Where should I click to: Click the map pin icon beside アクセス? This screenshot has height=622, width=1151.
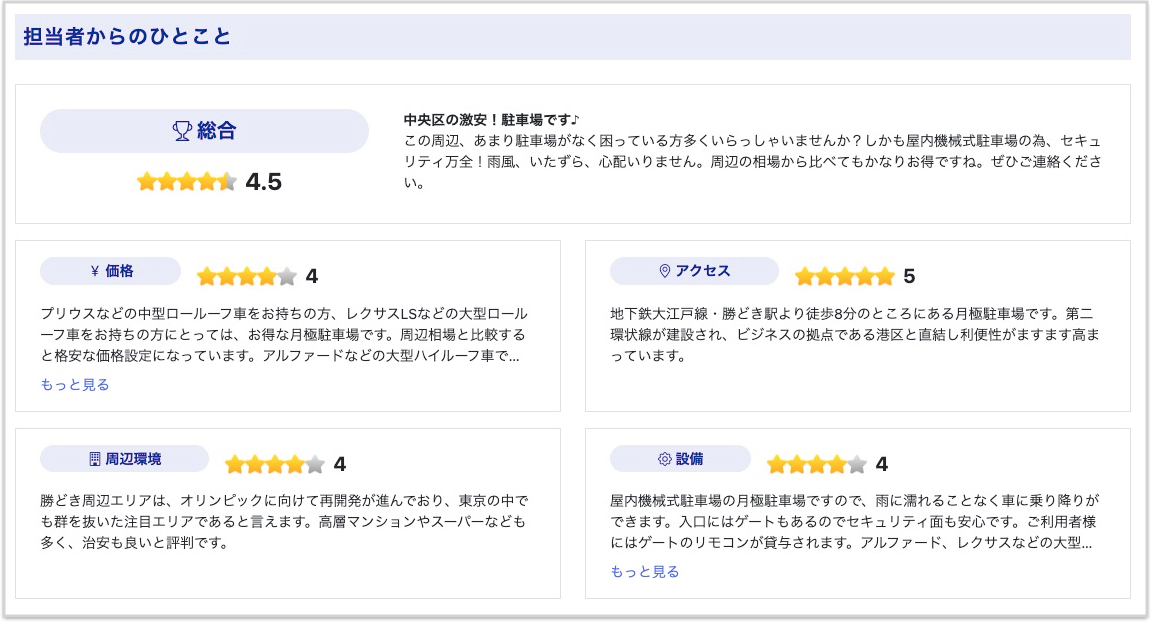click(664, 271)
